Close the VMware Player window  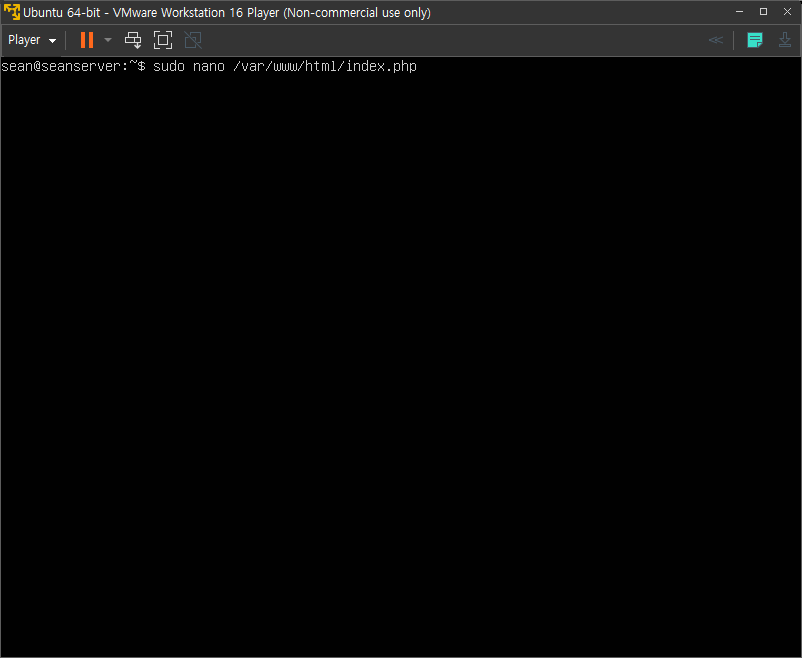[x=787, y=12]
